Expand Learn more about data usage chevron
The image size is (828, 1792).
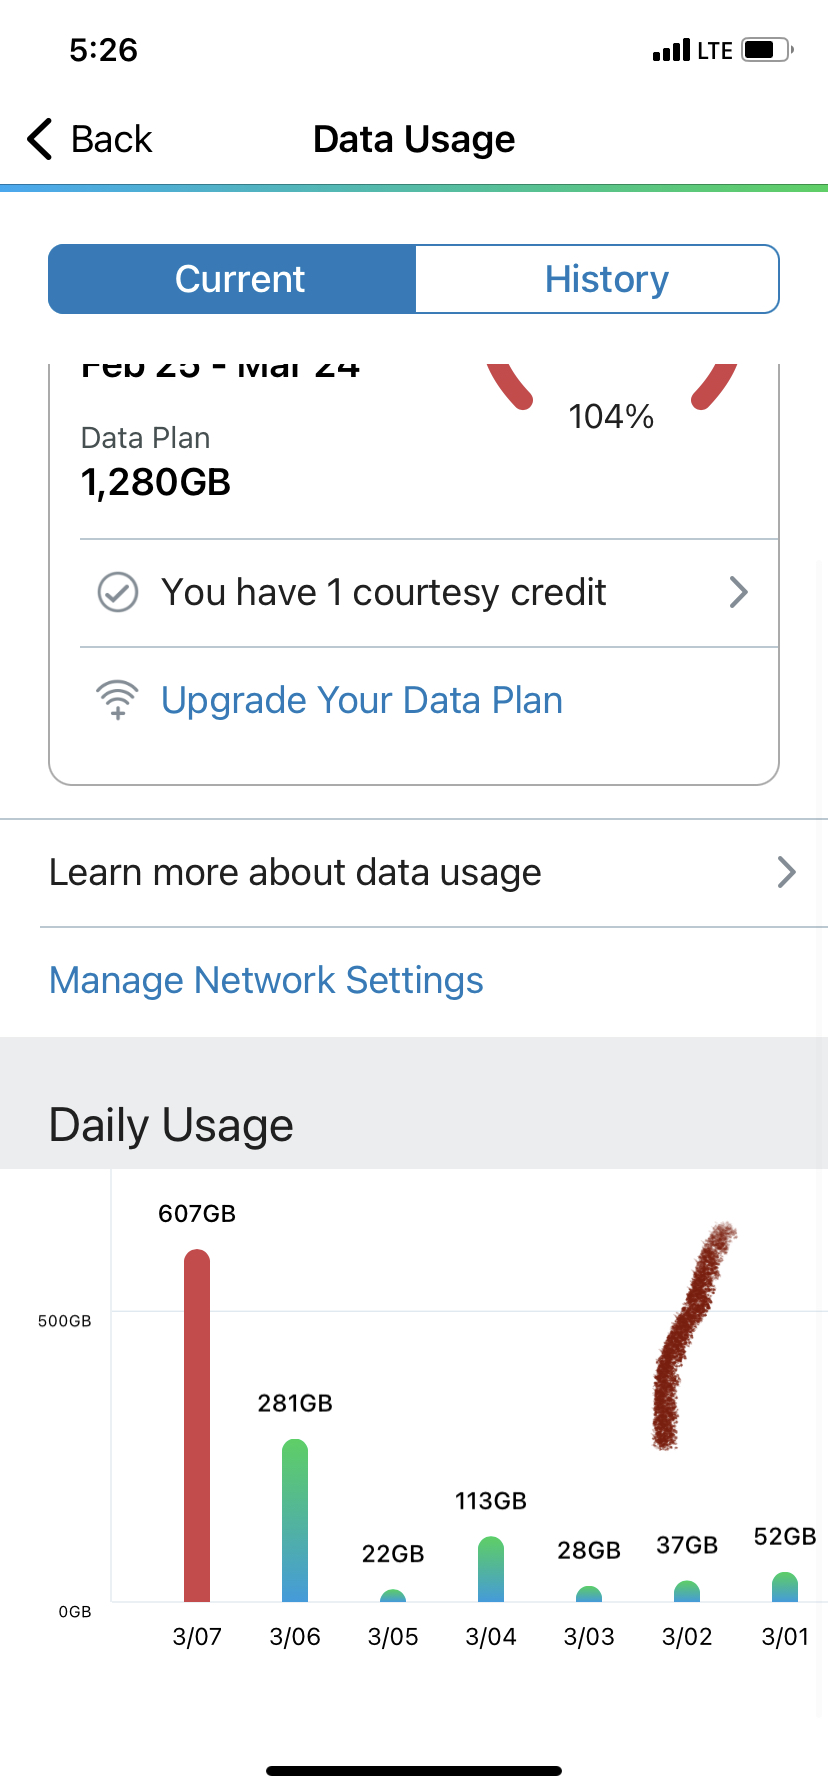coord(787,872)
